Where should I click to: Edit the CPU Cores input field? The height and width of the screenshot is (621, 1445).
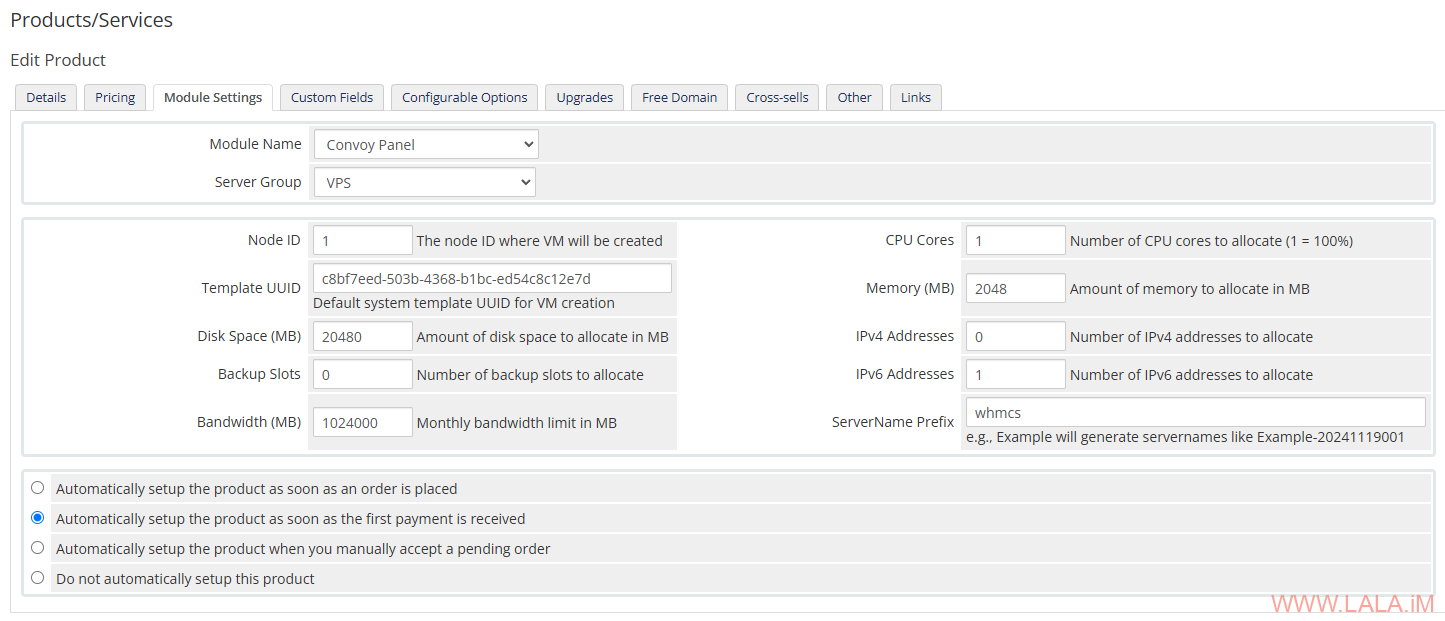[x=1015, y=240]
